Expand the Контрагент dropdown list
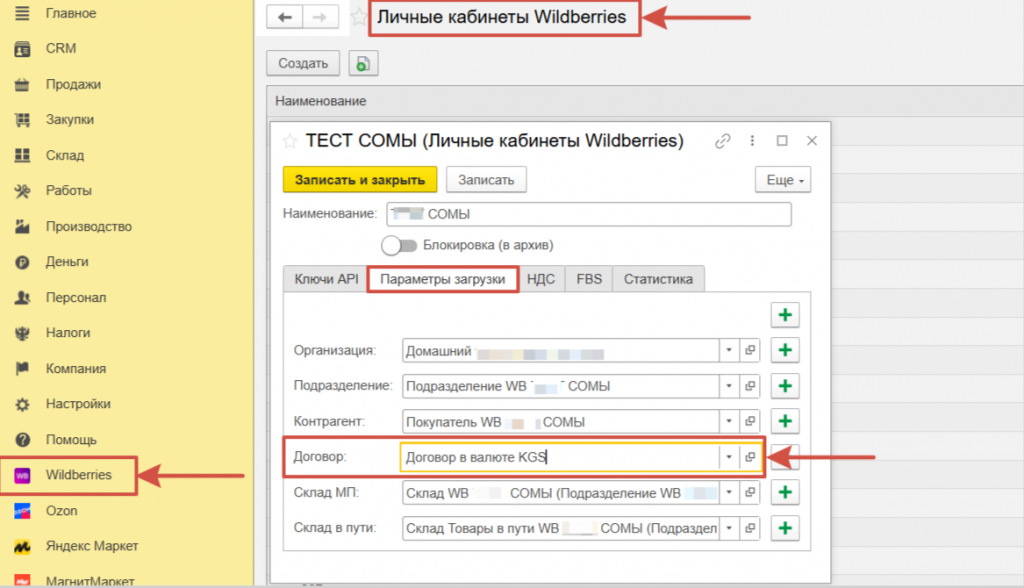This screenshot has height=588, width=1024. pos(729,422)
